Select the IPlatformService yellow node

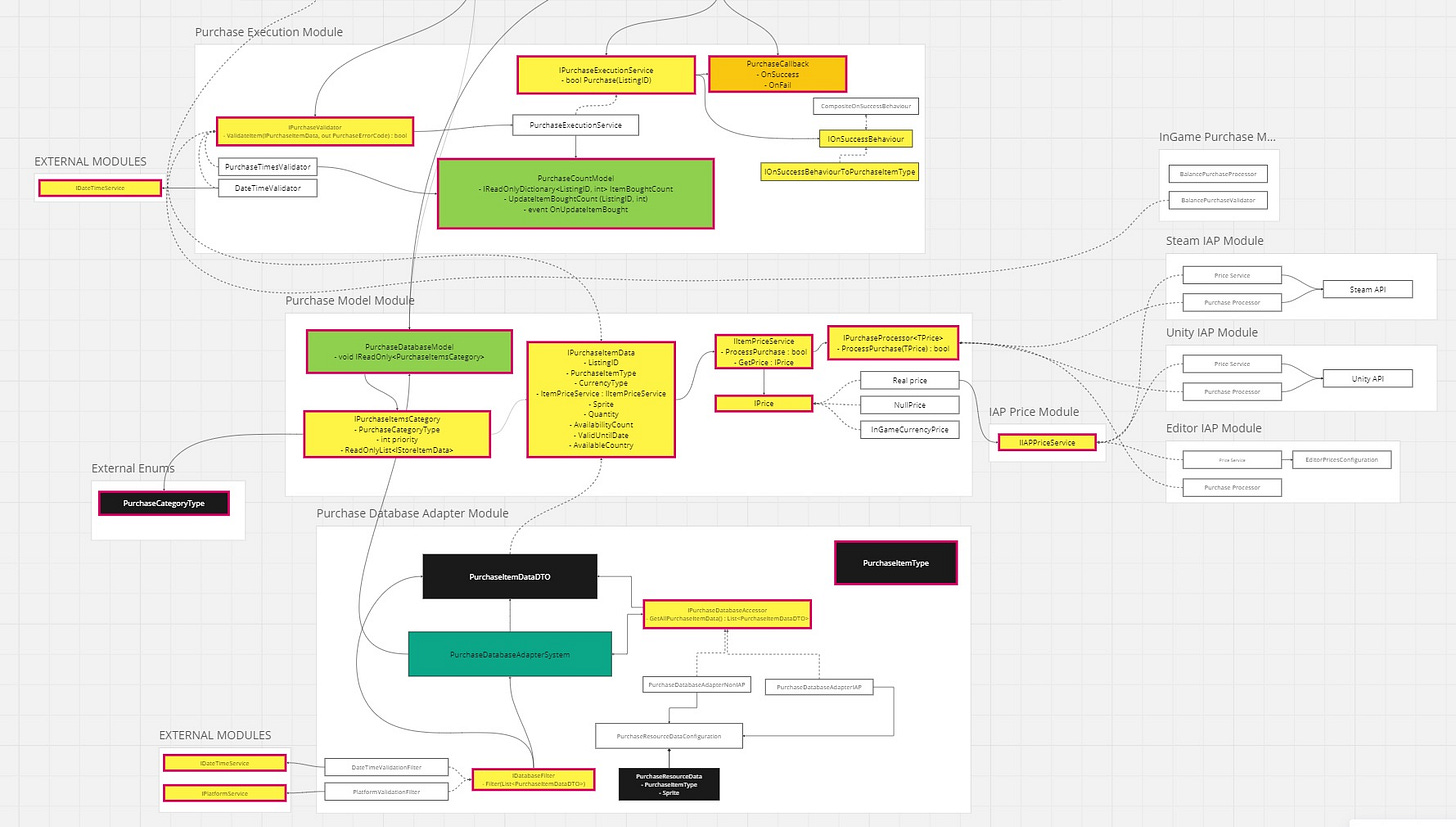224,794
